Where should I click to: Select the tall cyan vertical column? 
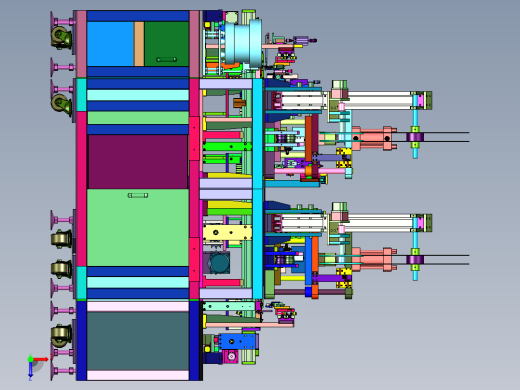pos(257,189)
